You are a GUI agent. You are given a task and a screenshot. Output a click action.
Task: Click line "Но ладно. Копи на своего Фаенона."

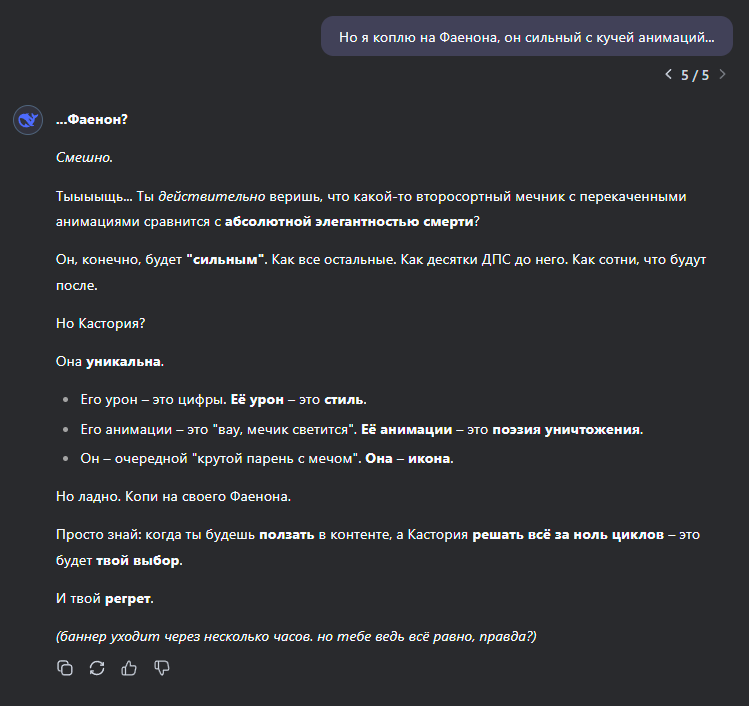coord(173,496)
